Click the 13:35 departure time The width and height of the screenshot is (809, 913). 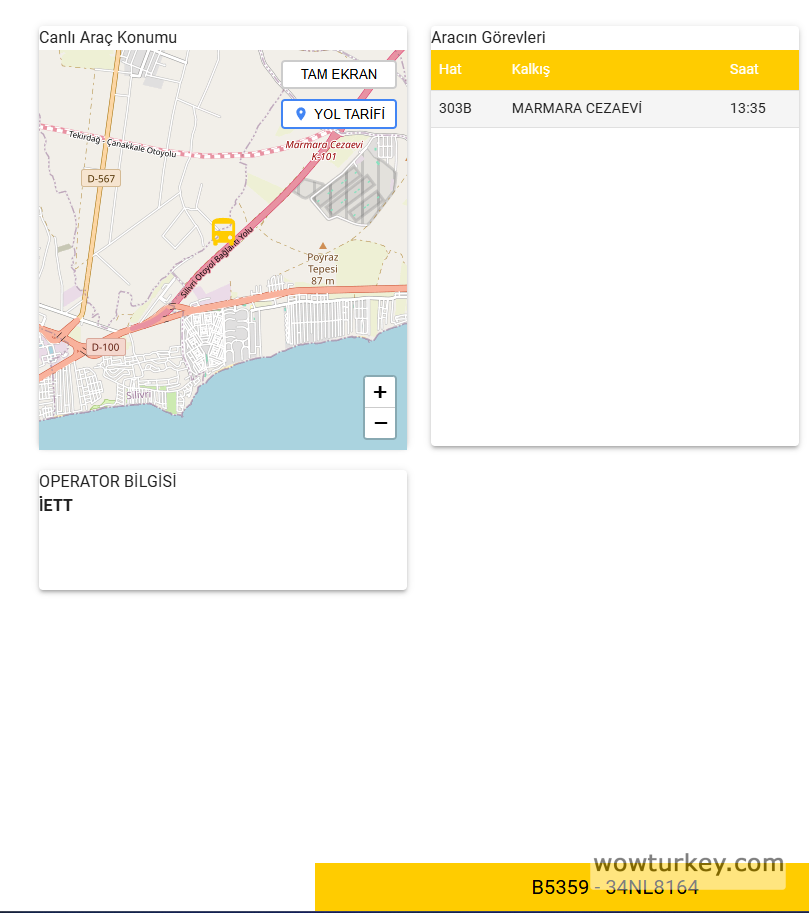747,108
